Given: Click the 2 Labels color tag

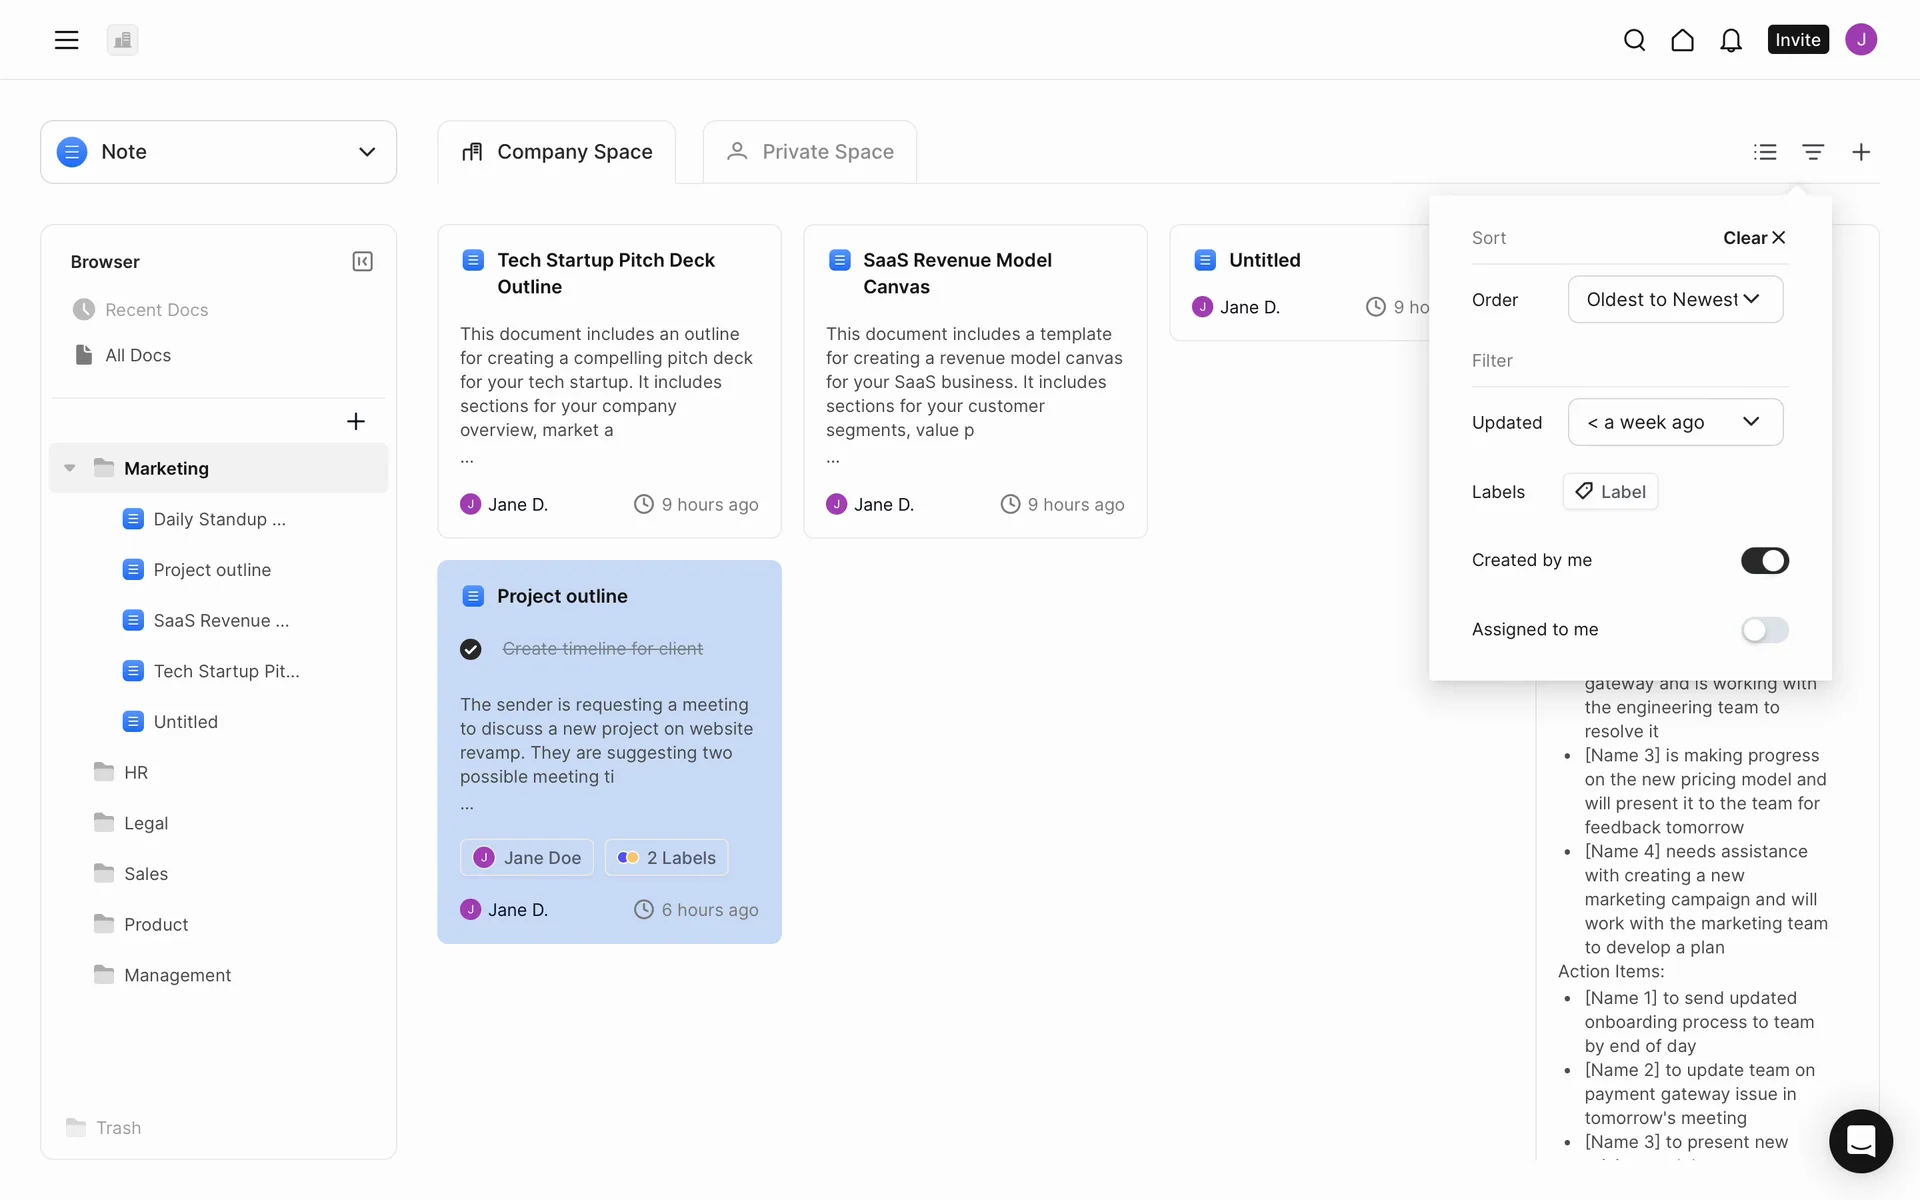Looking at the screenshot, I should [x=667, y=857].
